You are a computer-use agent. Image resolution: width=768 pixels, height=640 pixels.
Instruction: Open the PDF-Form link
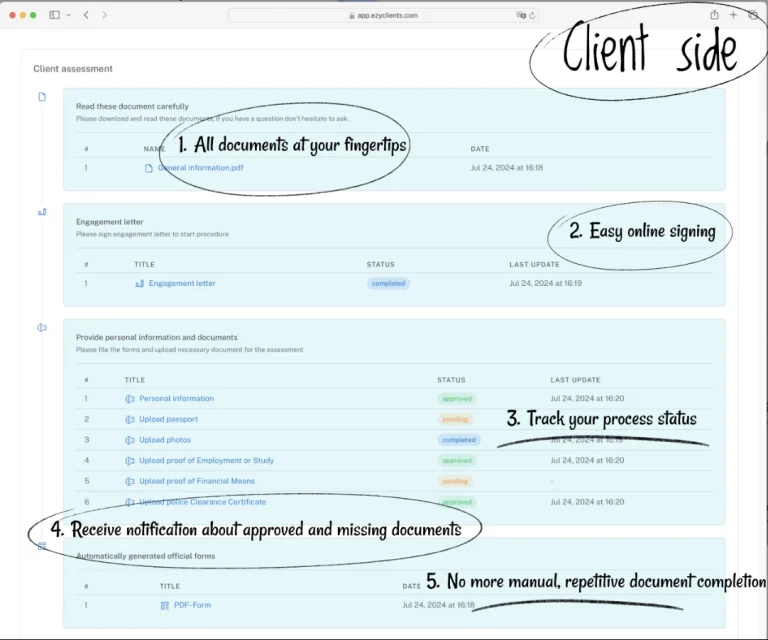pyautogui.click(x=192, y=605)
